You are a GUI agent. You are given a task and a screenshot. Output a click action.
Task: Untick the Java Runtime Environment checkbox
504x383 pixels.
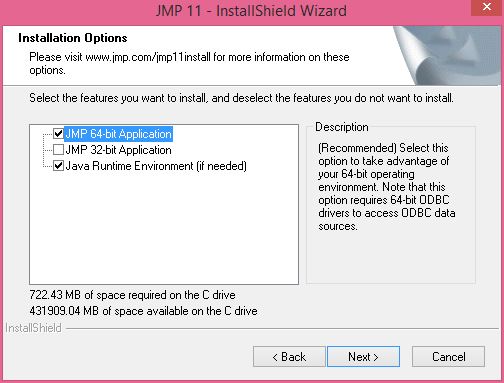point(58,166)
